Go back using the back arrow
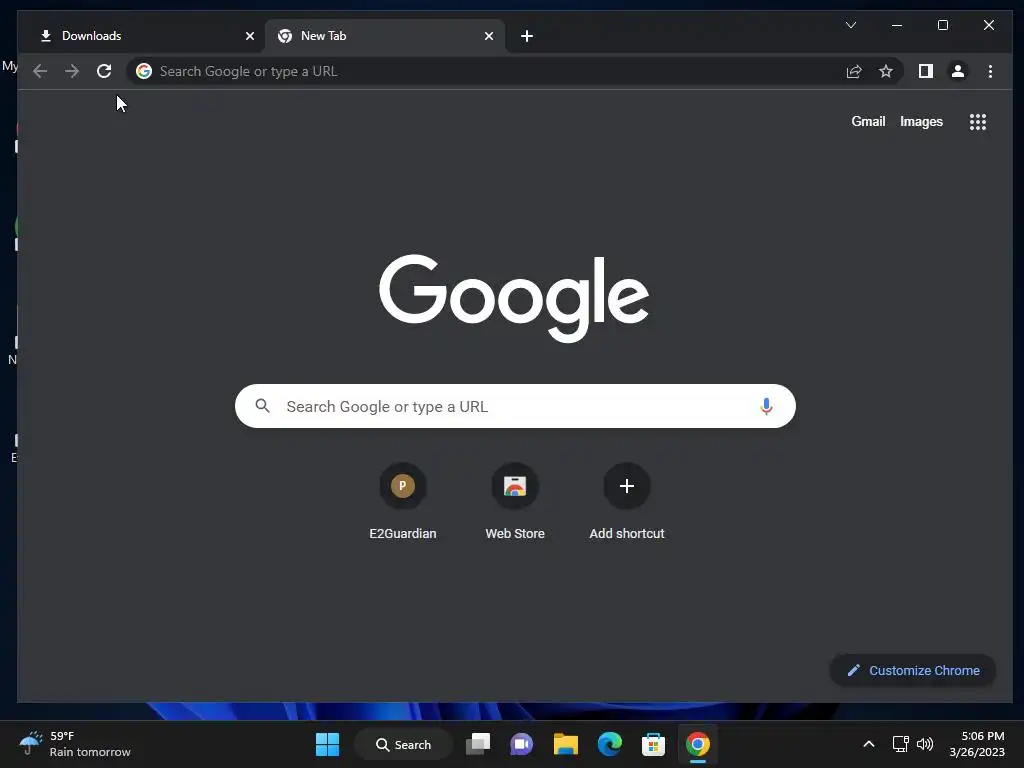 (x=40, y=71)
